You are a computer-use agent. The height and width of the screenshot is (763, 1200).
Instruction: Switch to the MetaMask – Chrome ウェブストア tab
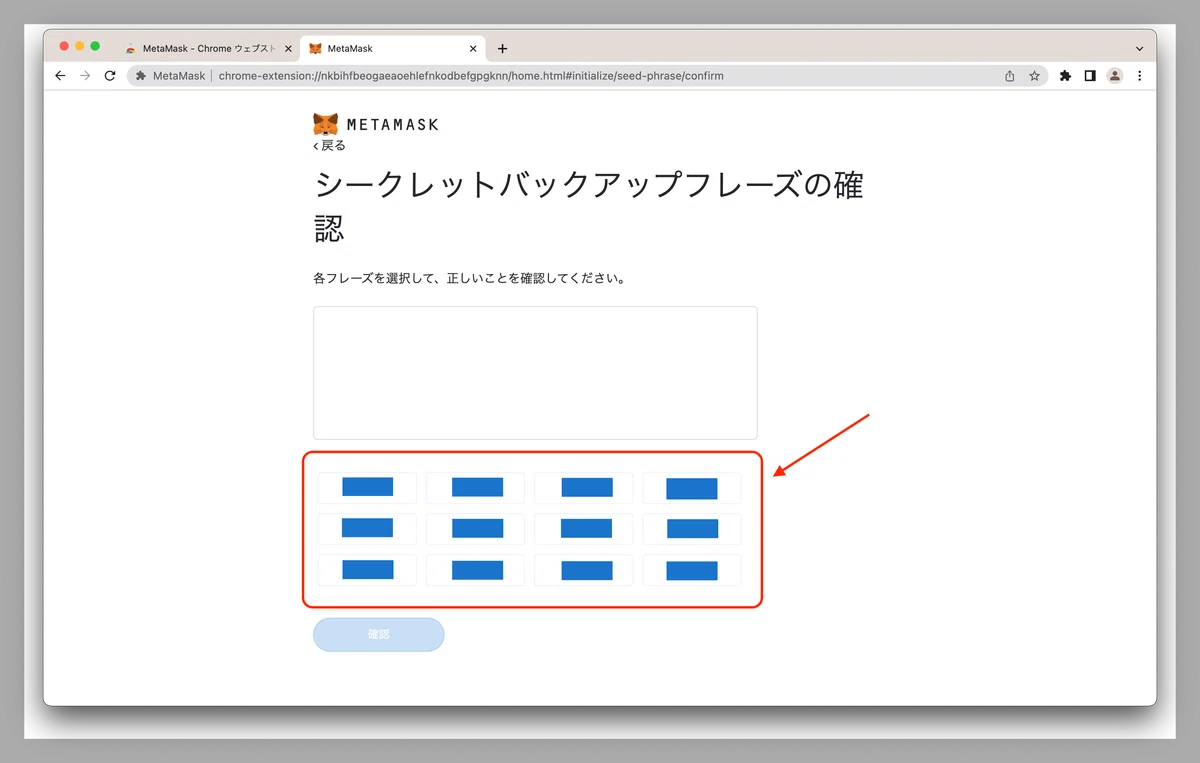208,48
